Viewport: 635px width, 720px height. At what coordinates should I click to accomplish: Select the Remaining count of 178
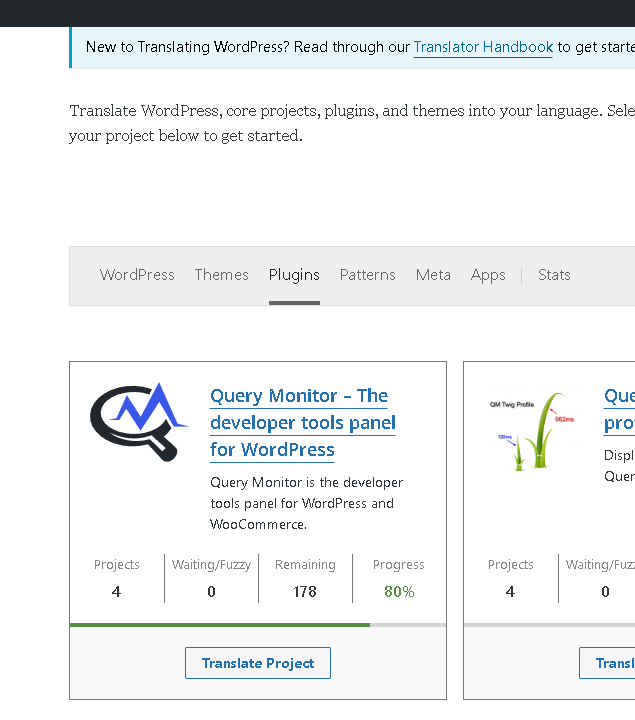tap(305, 592)
